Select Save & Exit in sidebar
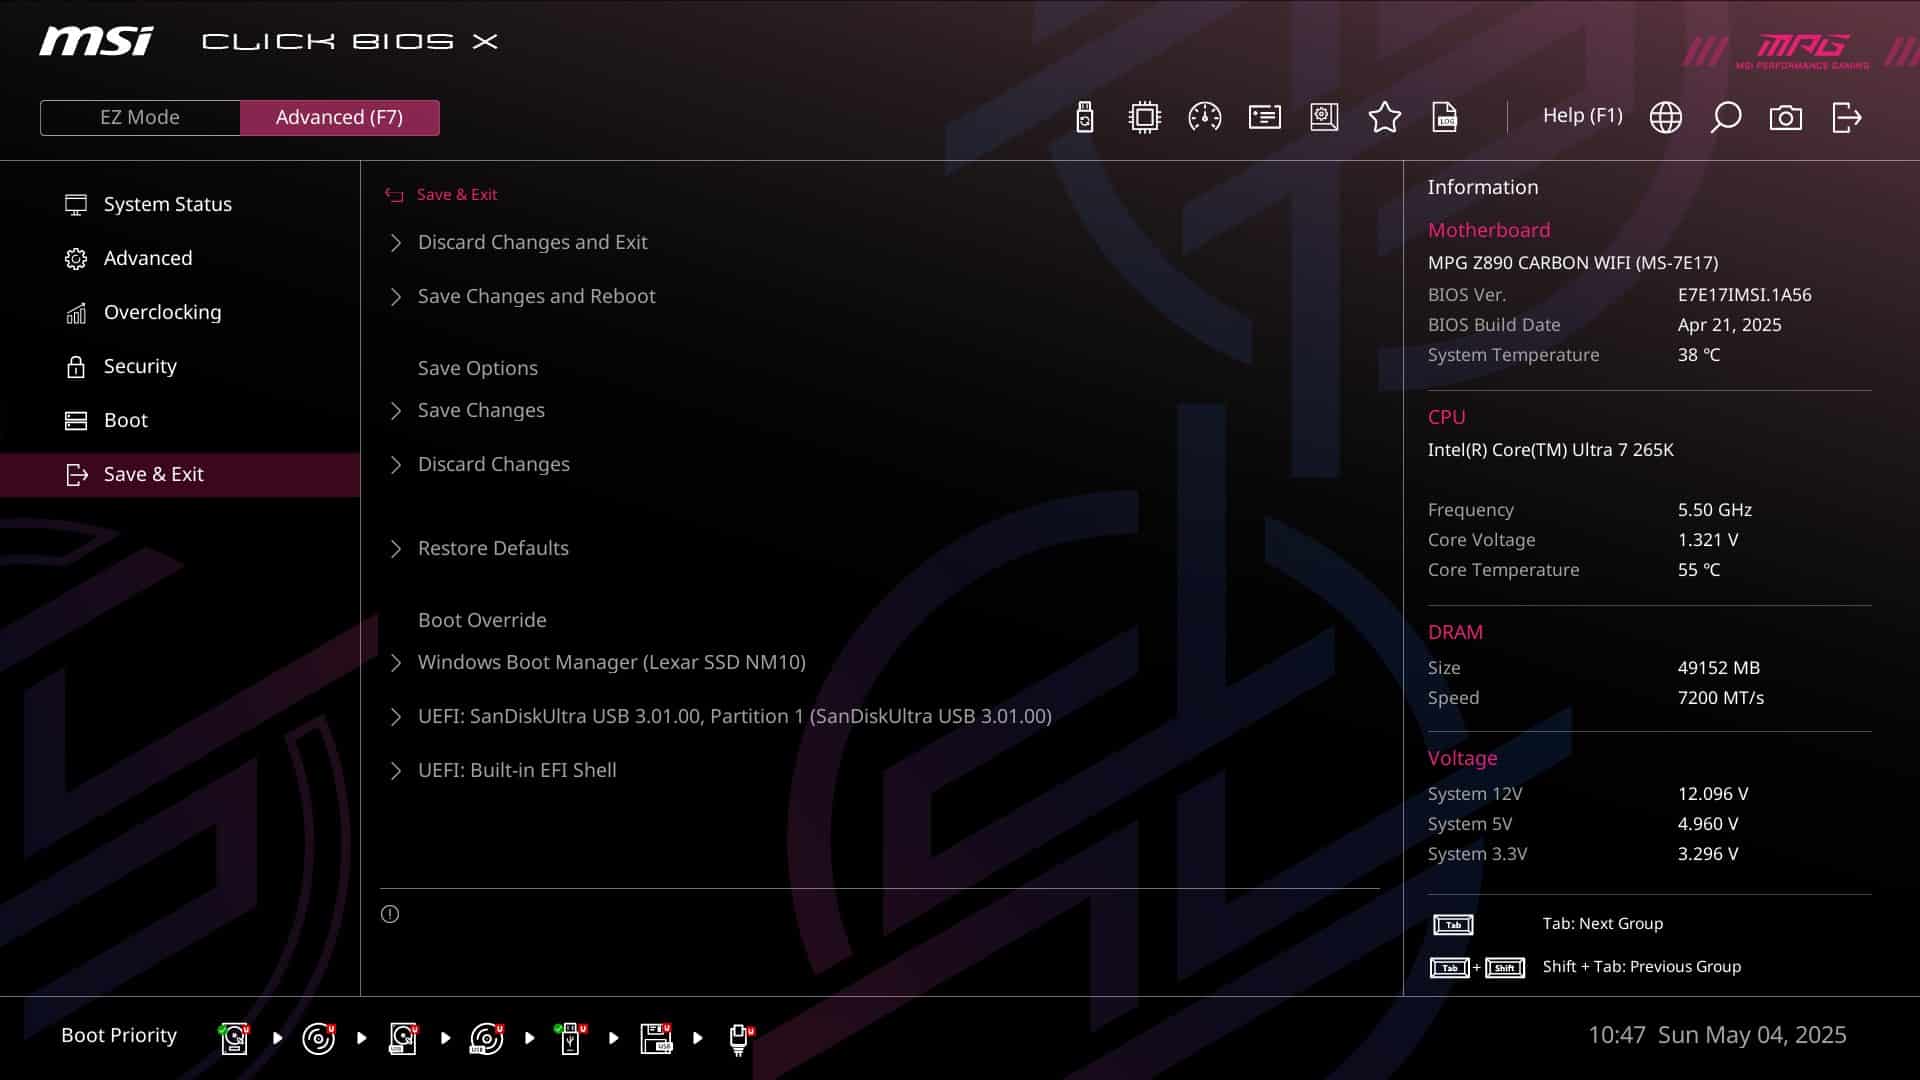 [x=180, y=474]
